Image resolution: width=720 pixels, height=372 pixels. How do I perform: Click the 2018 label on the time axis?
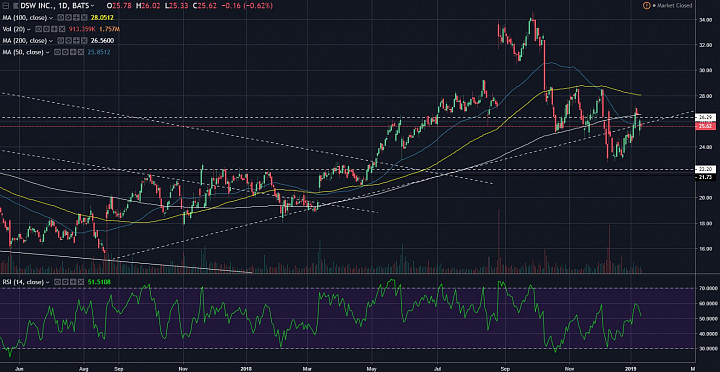pos(246,368)
